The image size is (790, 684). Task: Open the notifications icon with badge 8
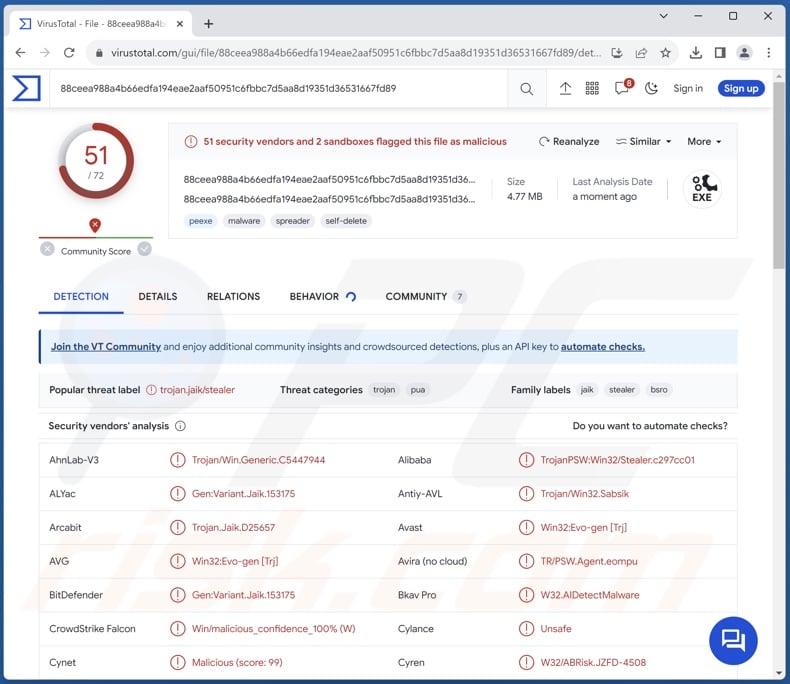coord(623,88)
